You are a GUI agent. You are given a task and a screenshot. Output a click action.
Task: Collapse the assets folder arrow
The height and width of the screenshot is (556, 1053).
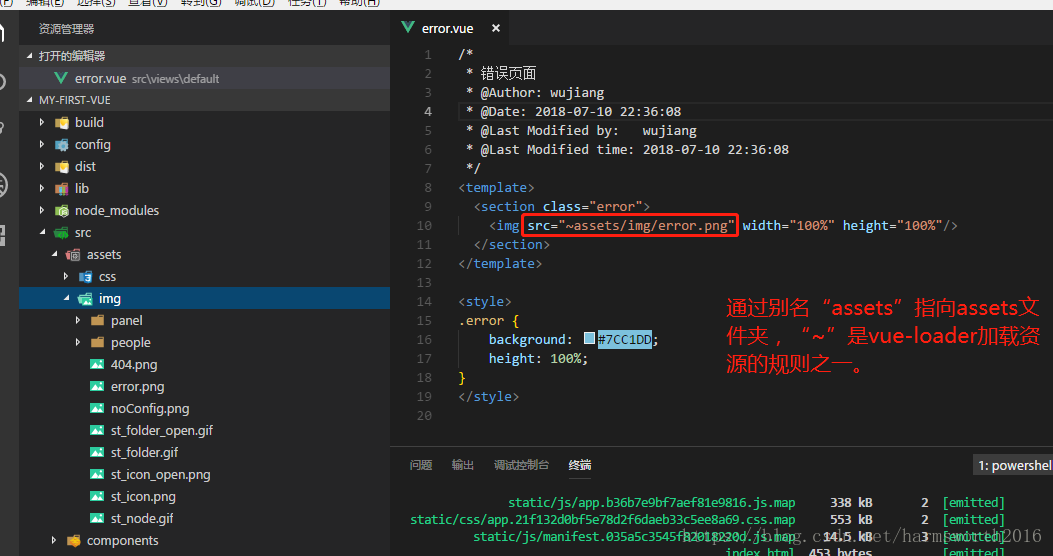click(x=54, y=255)
